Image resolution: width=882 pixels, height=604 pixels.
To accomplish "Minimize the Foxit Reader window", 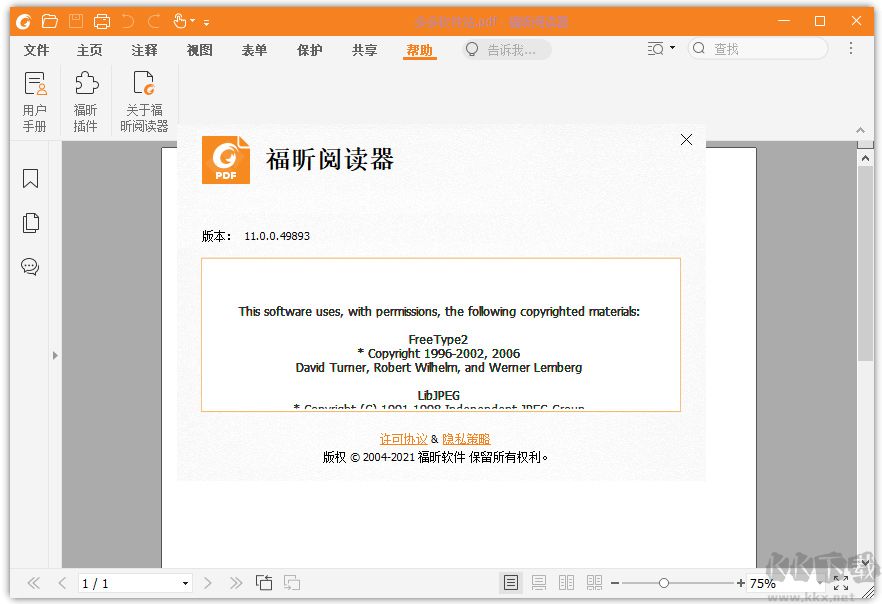I will pos(784,21).
